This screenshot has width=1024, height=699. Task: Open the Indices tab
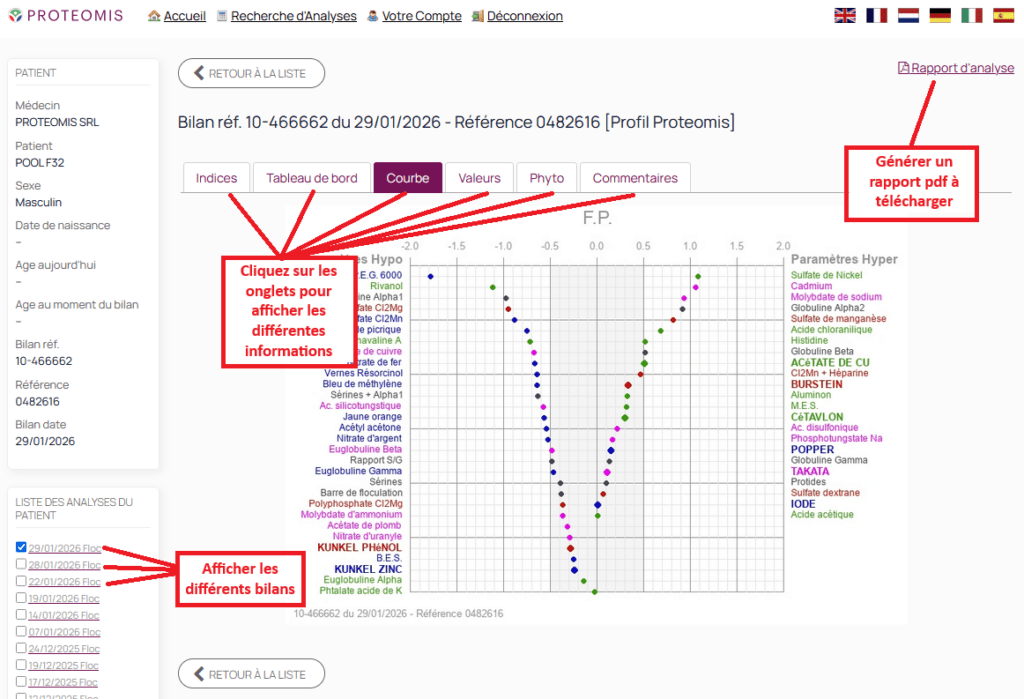(x=216, y=178)
